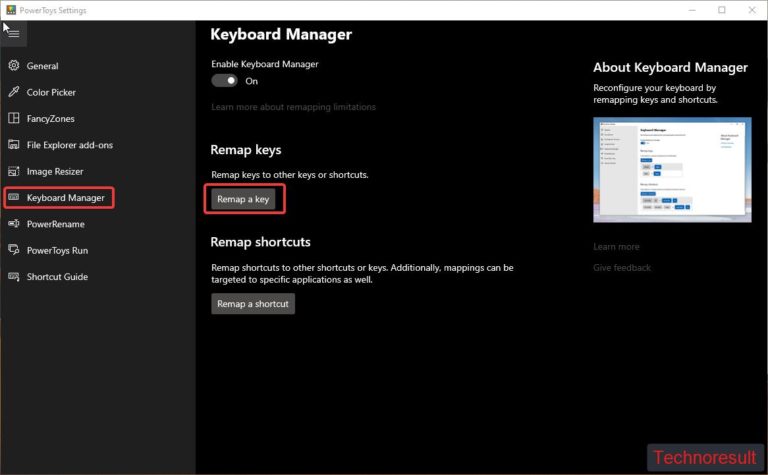Click the Image Resizer icon
768x475 pixels.
[14, 171]
